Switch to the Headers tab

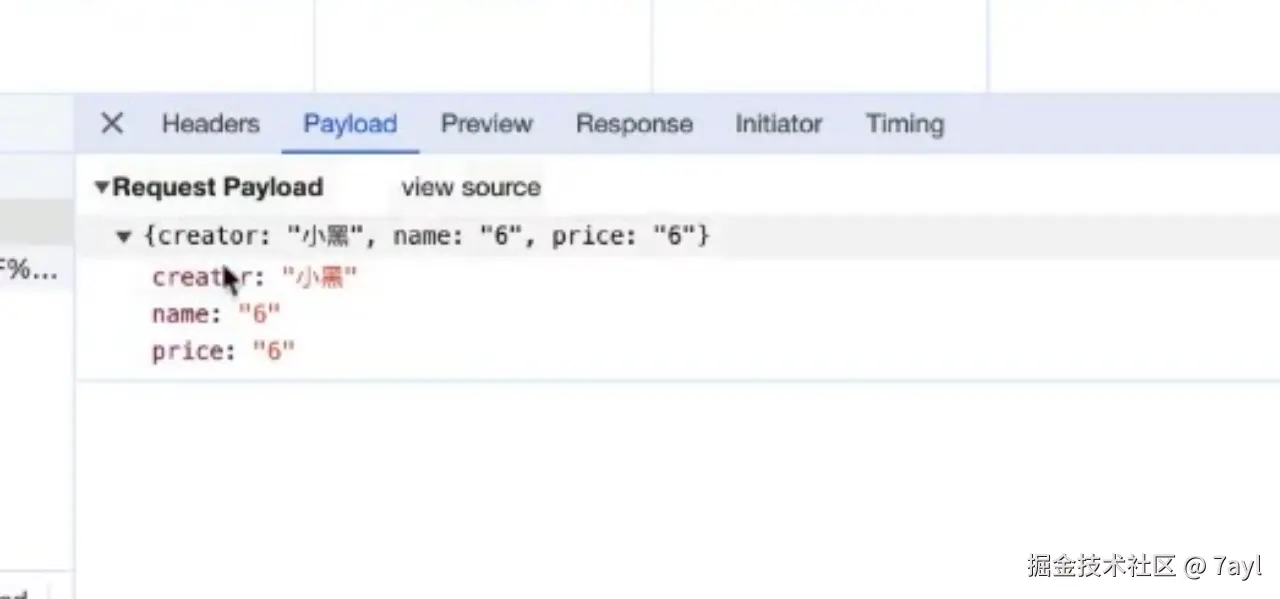tap(210, 124)
